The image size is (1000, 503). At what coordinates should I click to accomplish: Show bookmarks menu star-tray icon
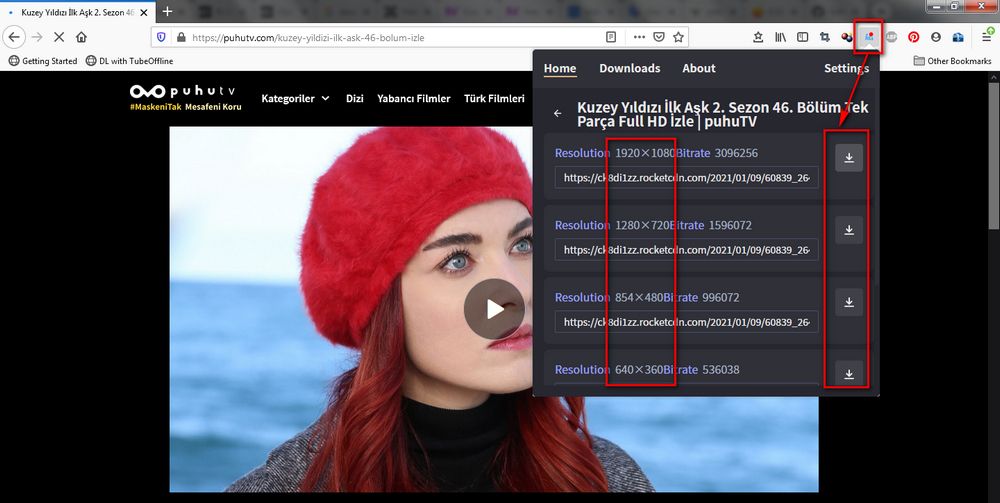point(758,37)
